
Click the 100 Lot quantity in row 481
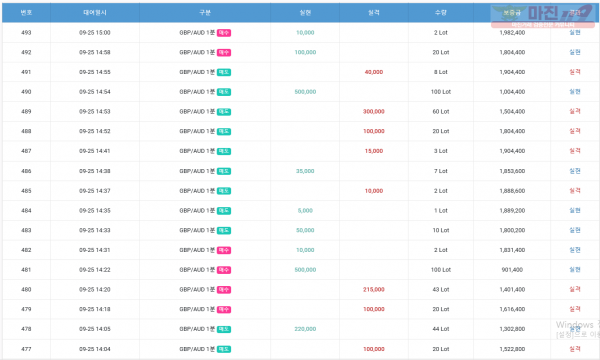click(441, 270)
